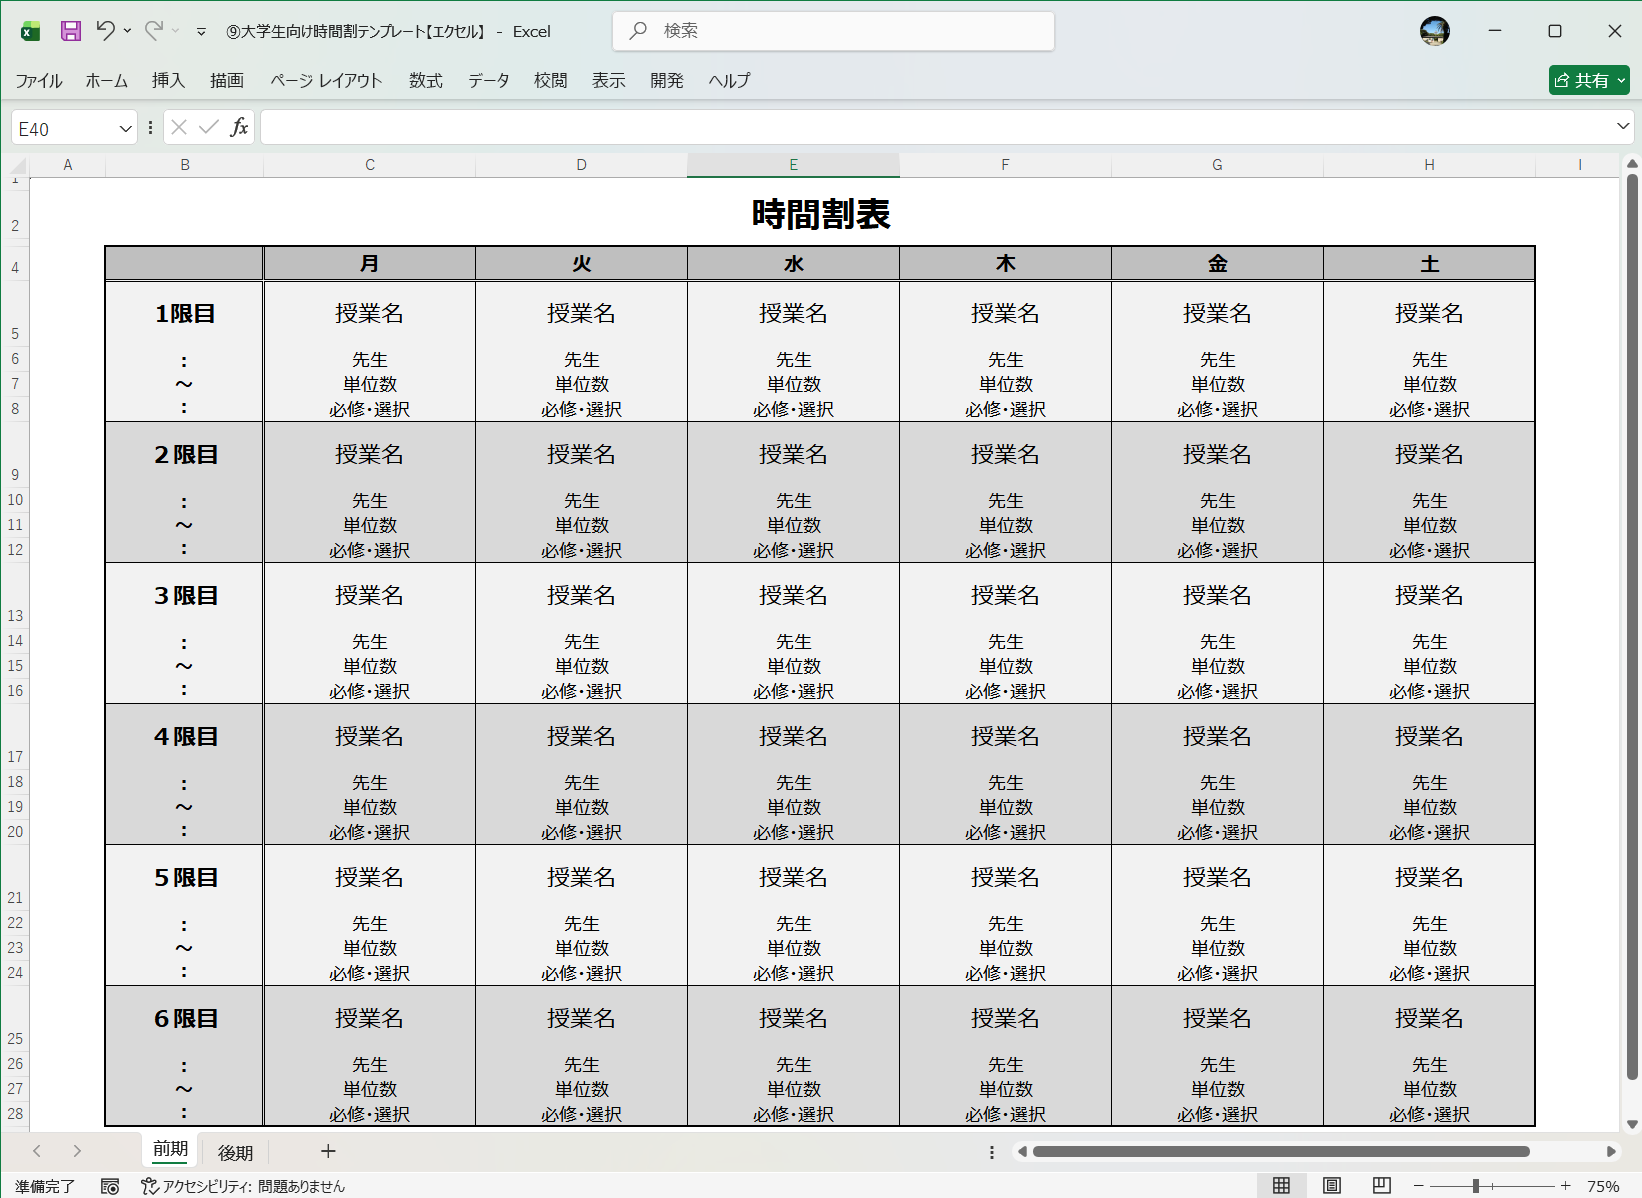Screen dimensions: 1642x1198
Task: Open the 数式 ribbon tab
Action: pos(425,81)
